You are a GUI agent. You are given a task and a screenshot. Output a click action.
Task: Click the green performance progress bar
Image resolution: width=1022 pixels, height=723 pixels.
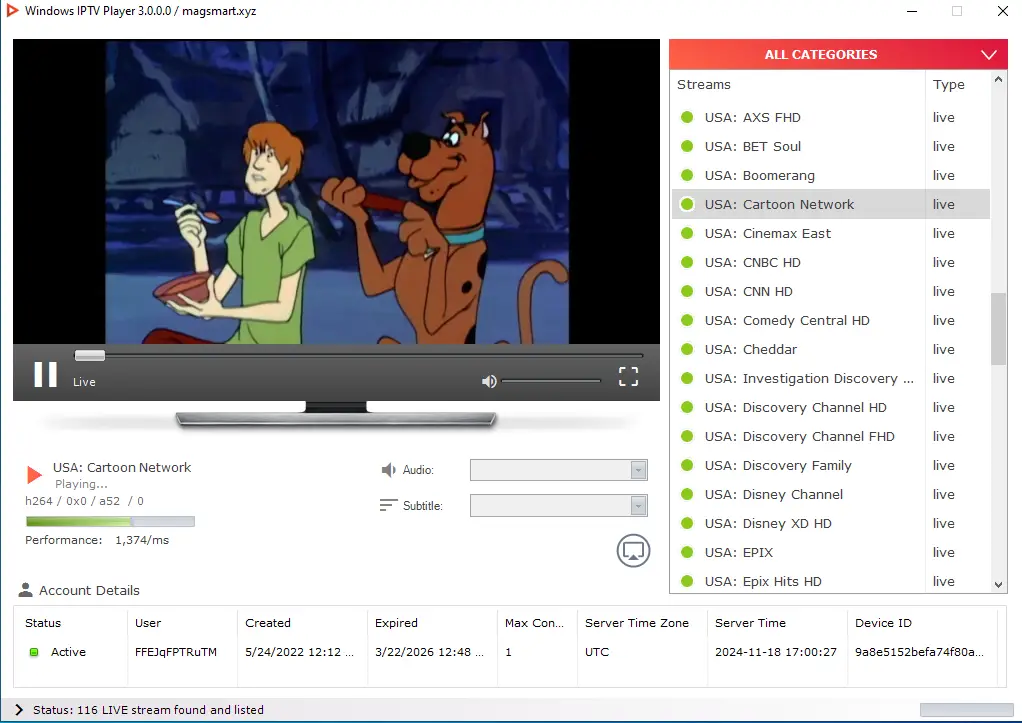110,522
